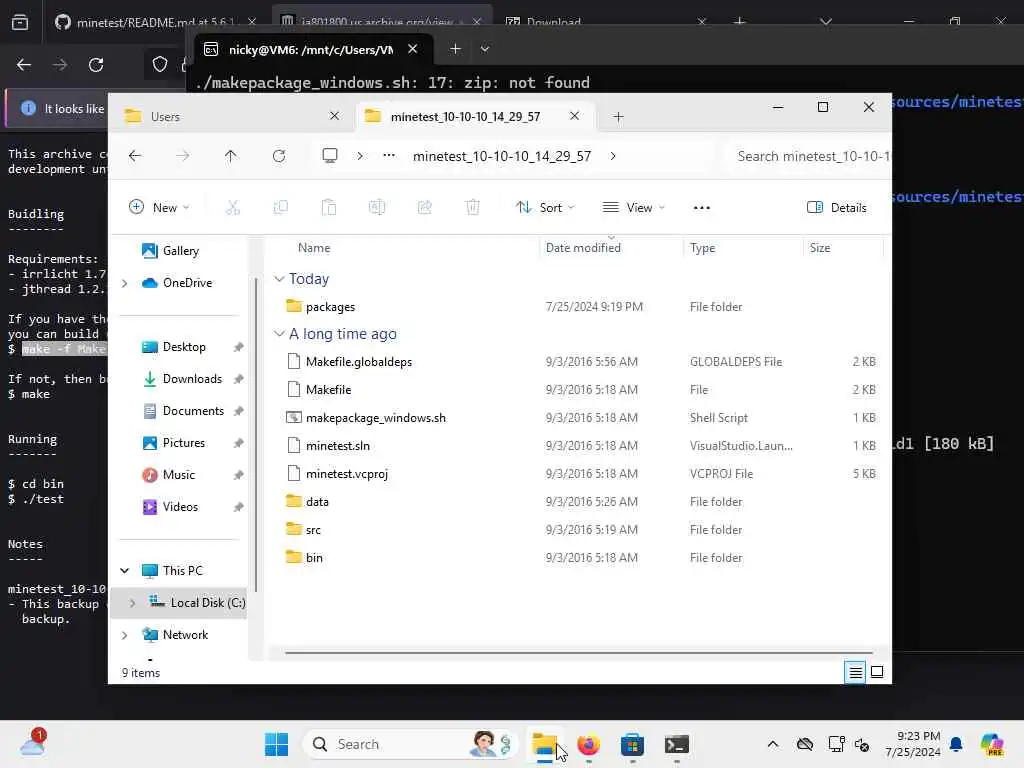Click the File Explorer taskbar icon

[544, 744]
